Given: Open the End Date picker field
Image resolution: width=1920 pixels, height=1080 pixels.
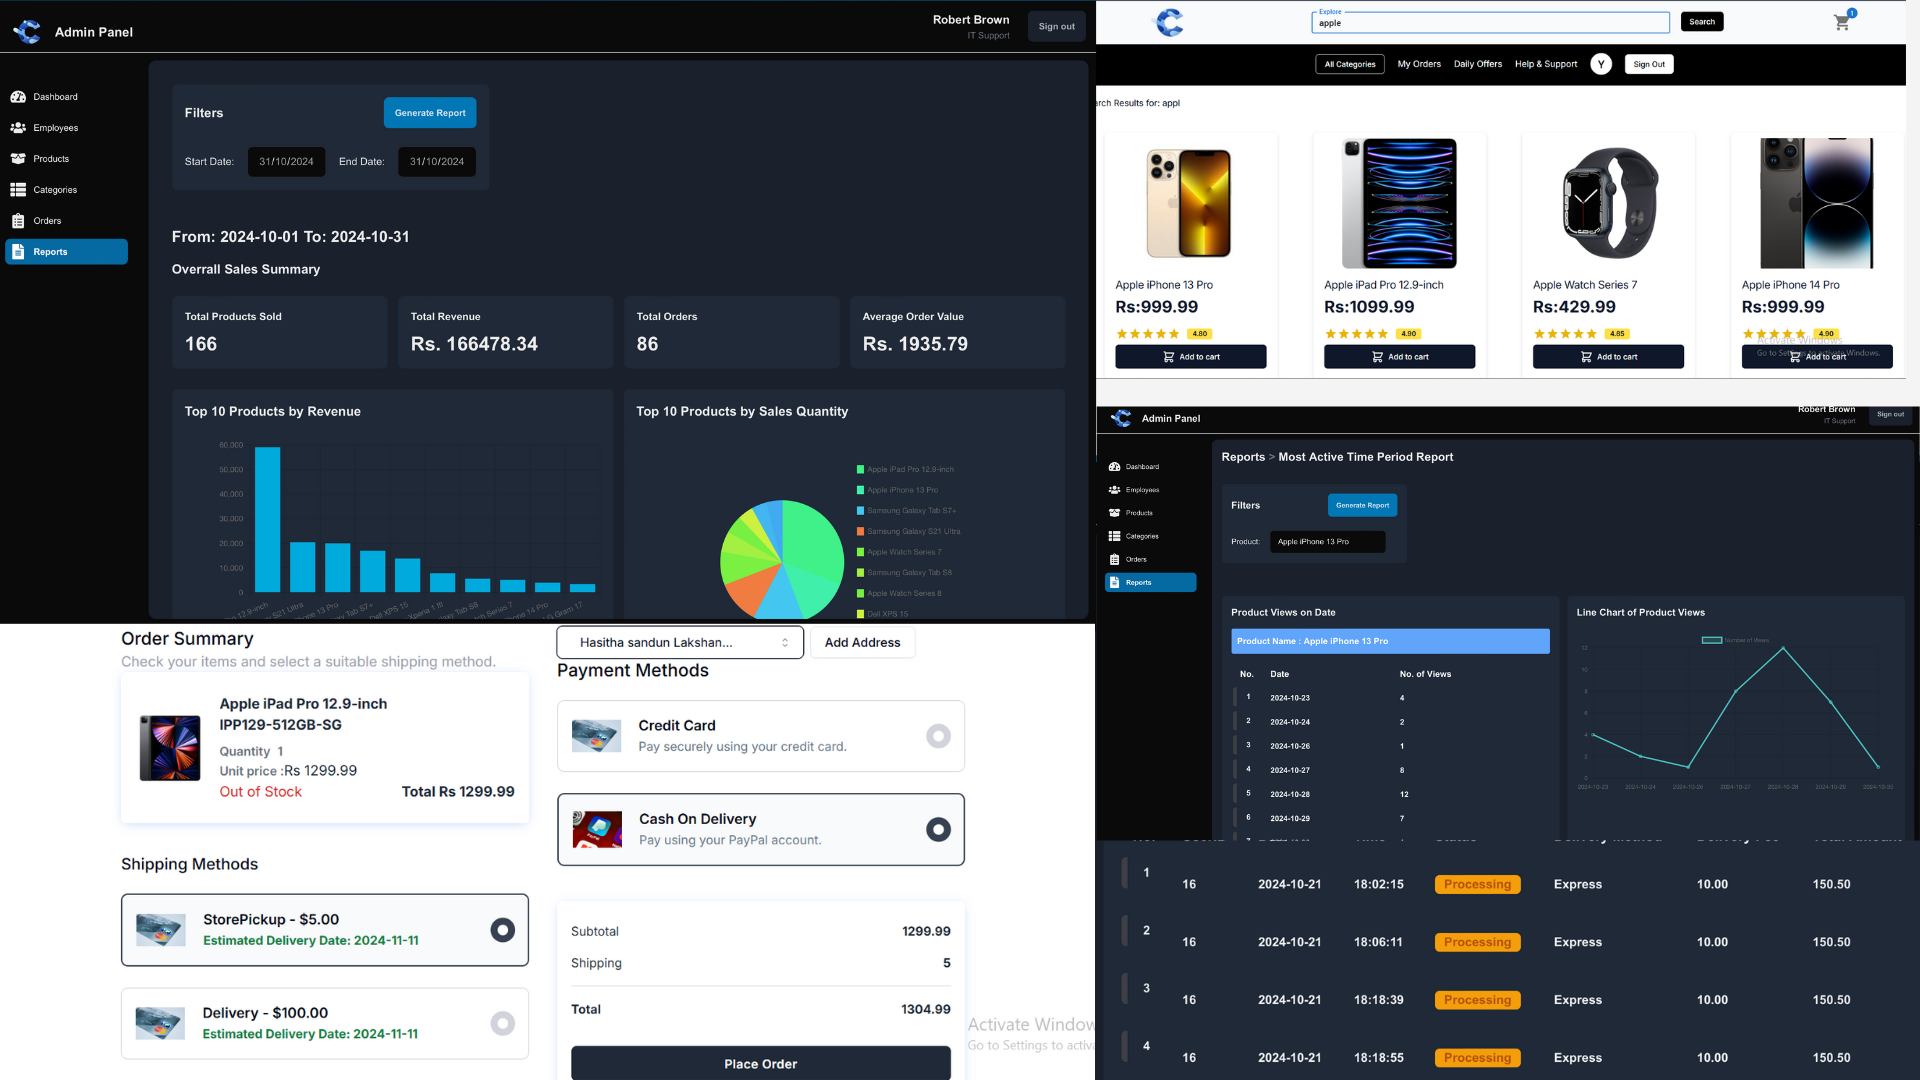Looking at the screenshot, I should 437,162.
